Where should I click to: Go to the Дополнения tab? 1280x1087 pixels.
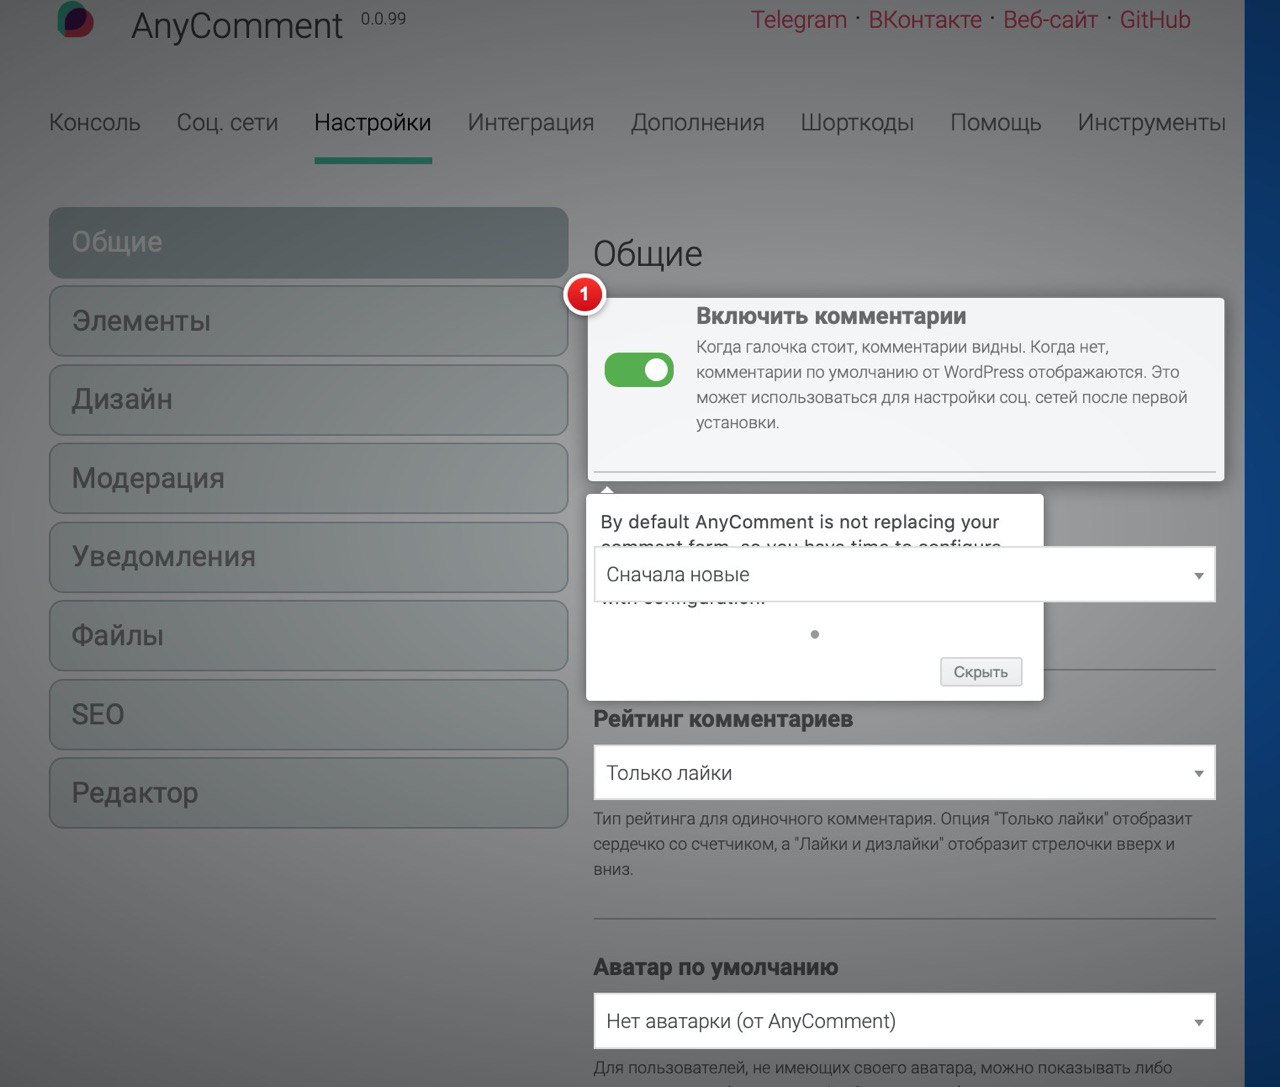click(698, 123)
